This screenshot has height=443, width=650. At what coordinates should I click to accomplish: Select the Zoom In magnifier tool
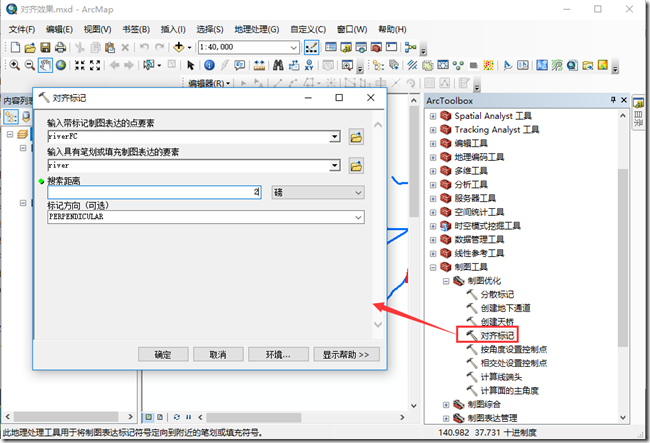tap(15, 65)
